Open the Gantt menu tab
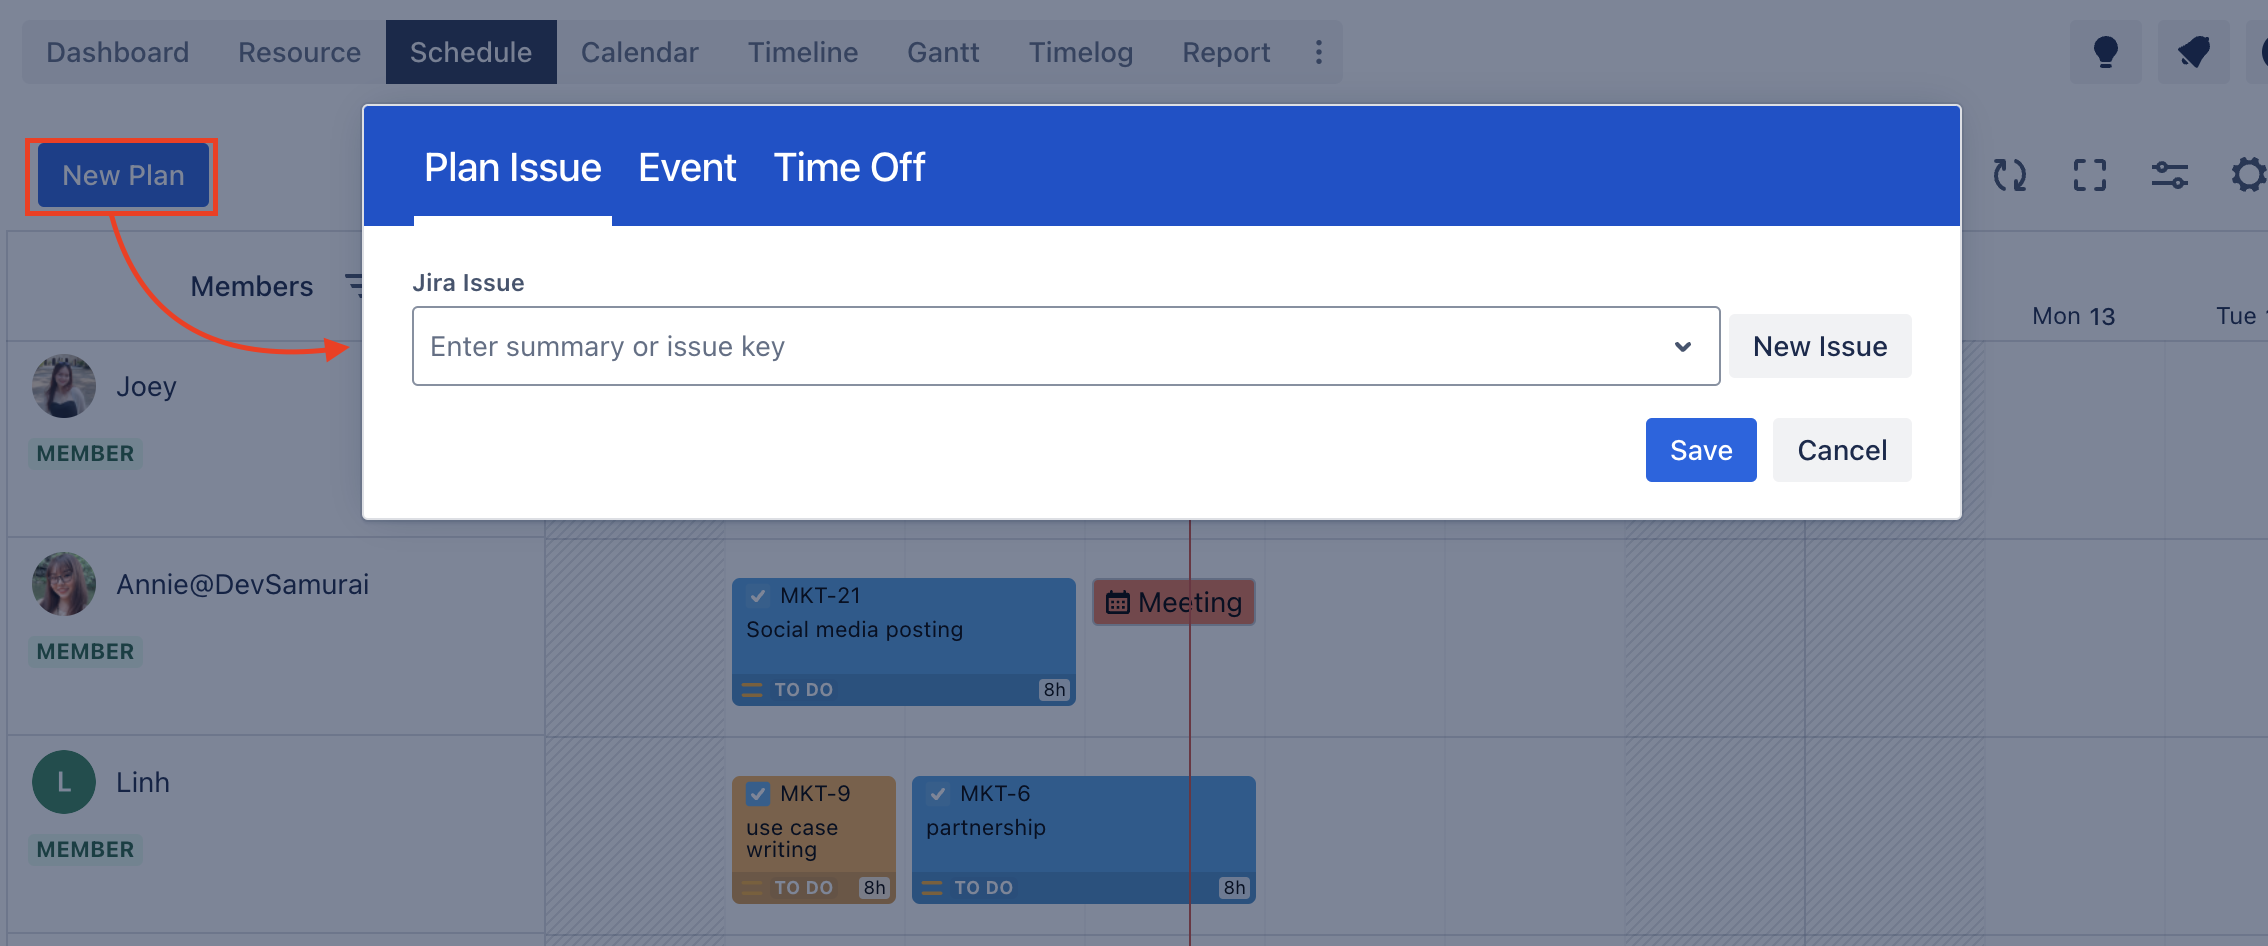The image size is (2268, 946). click(943, 52)
